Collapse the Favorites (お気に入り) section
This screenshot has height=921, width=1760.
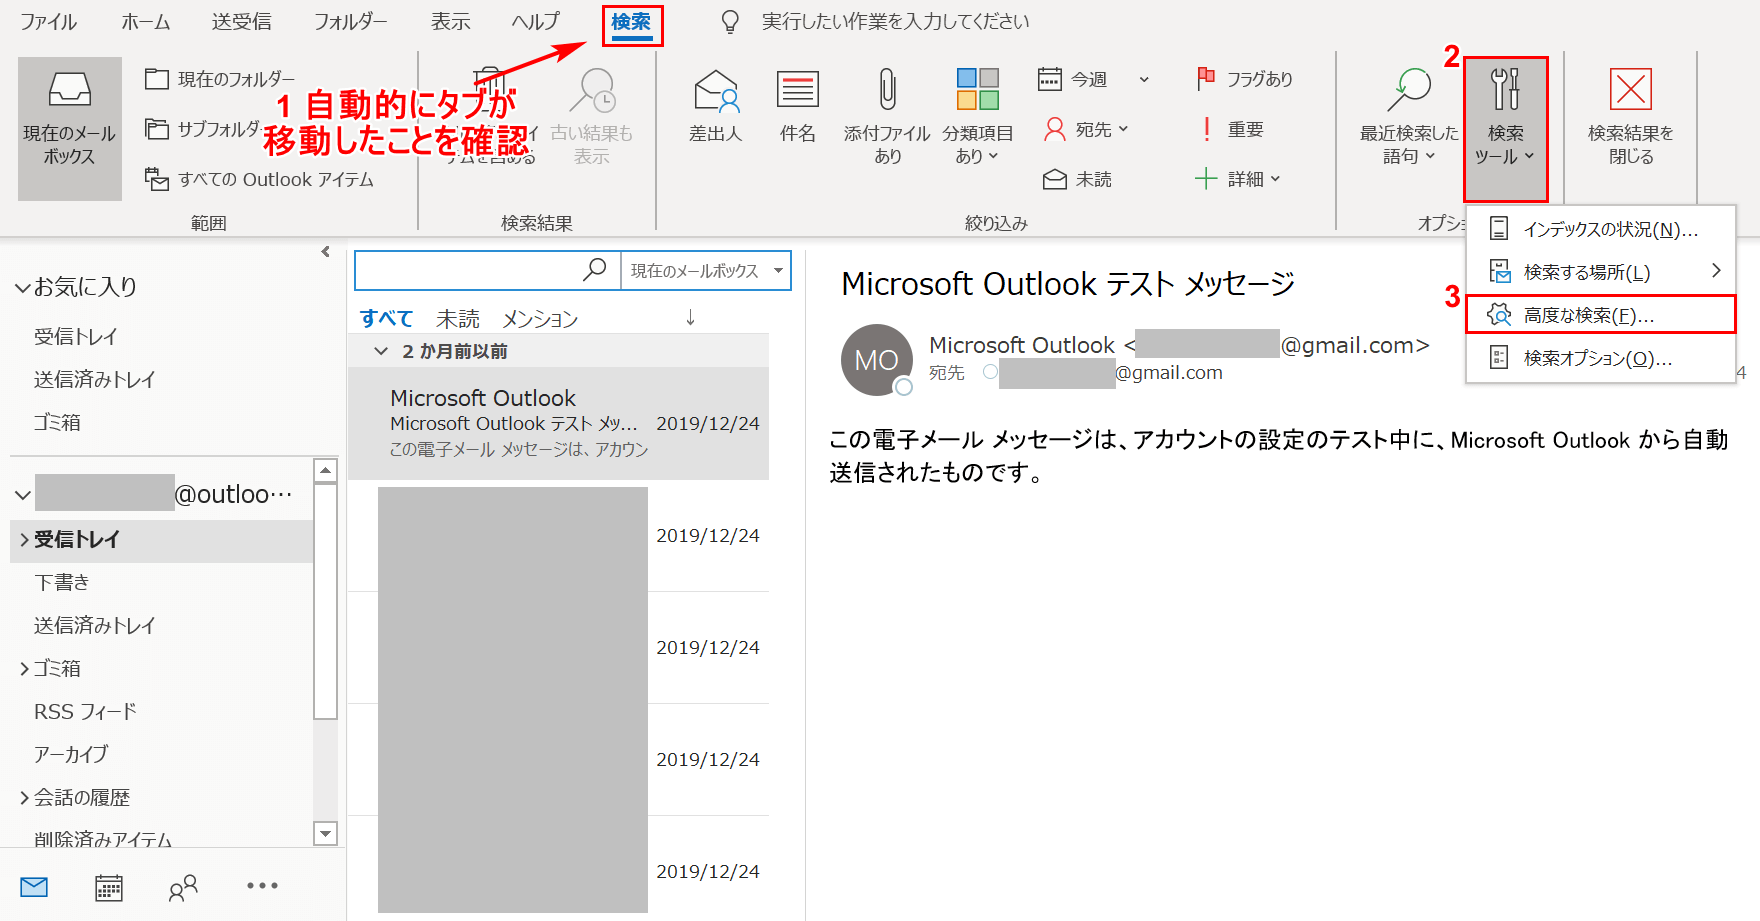click(x=22, y=288)
